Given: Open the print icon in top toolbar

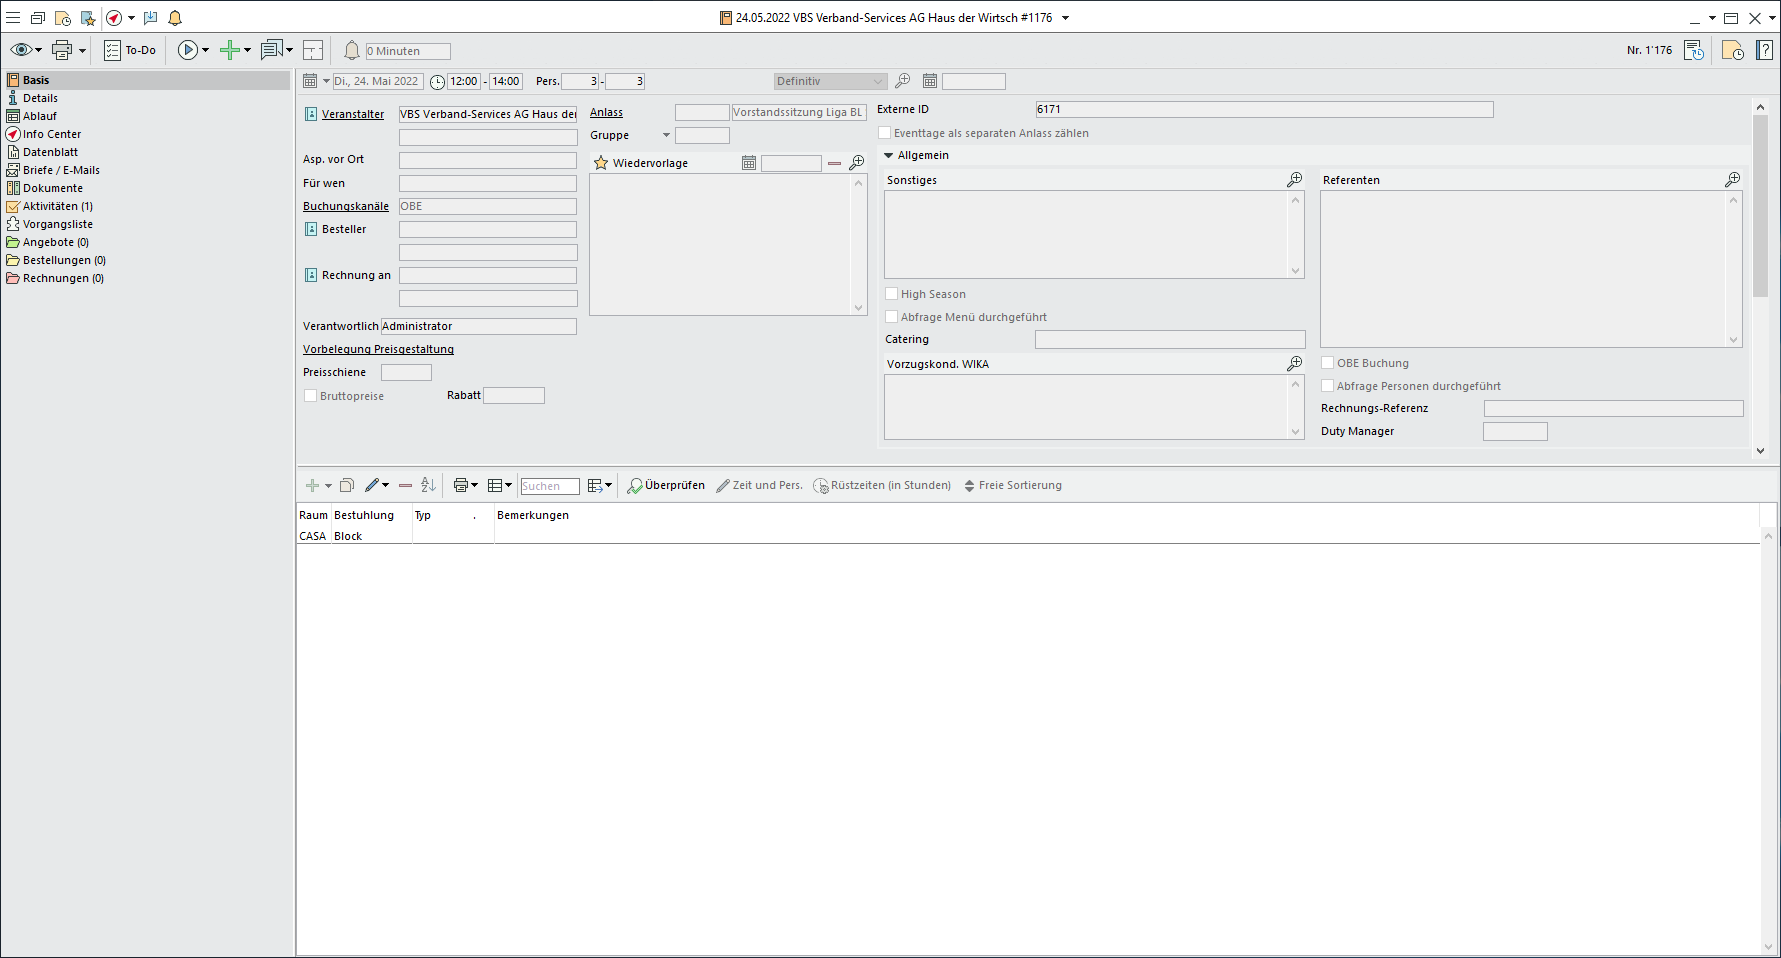Looking at the screenshot, I should tap(62, 50).
